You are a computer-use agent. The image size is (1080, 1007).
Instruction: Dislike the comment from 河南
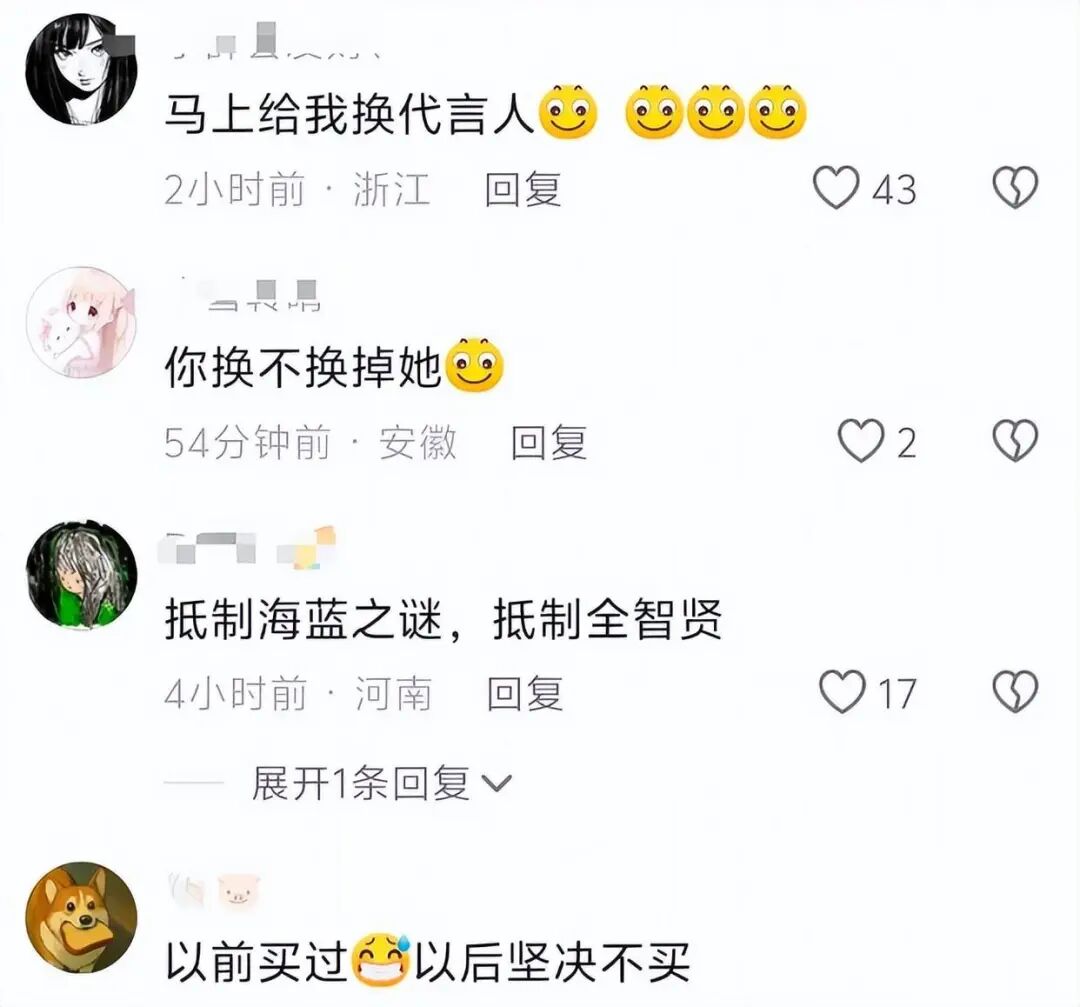(x=1015, y=692)
